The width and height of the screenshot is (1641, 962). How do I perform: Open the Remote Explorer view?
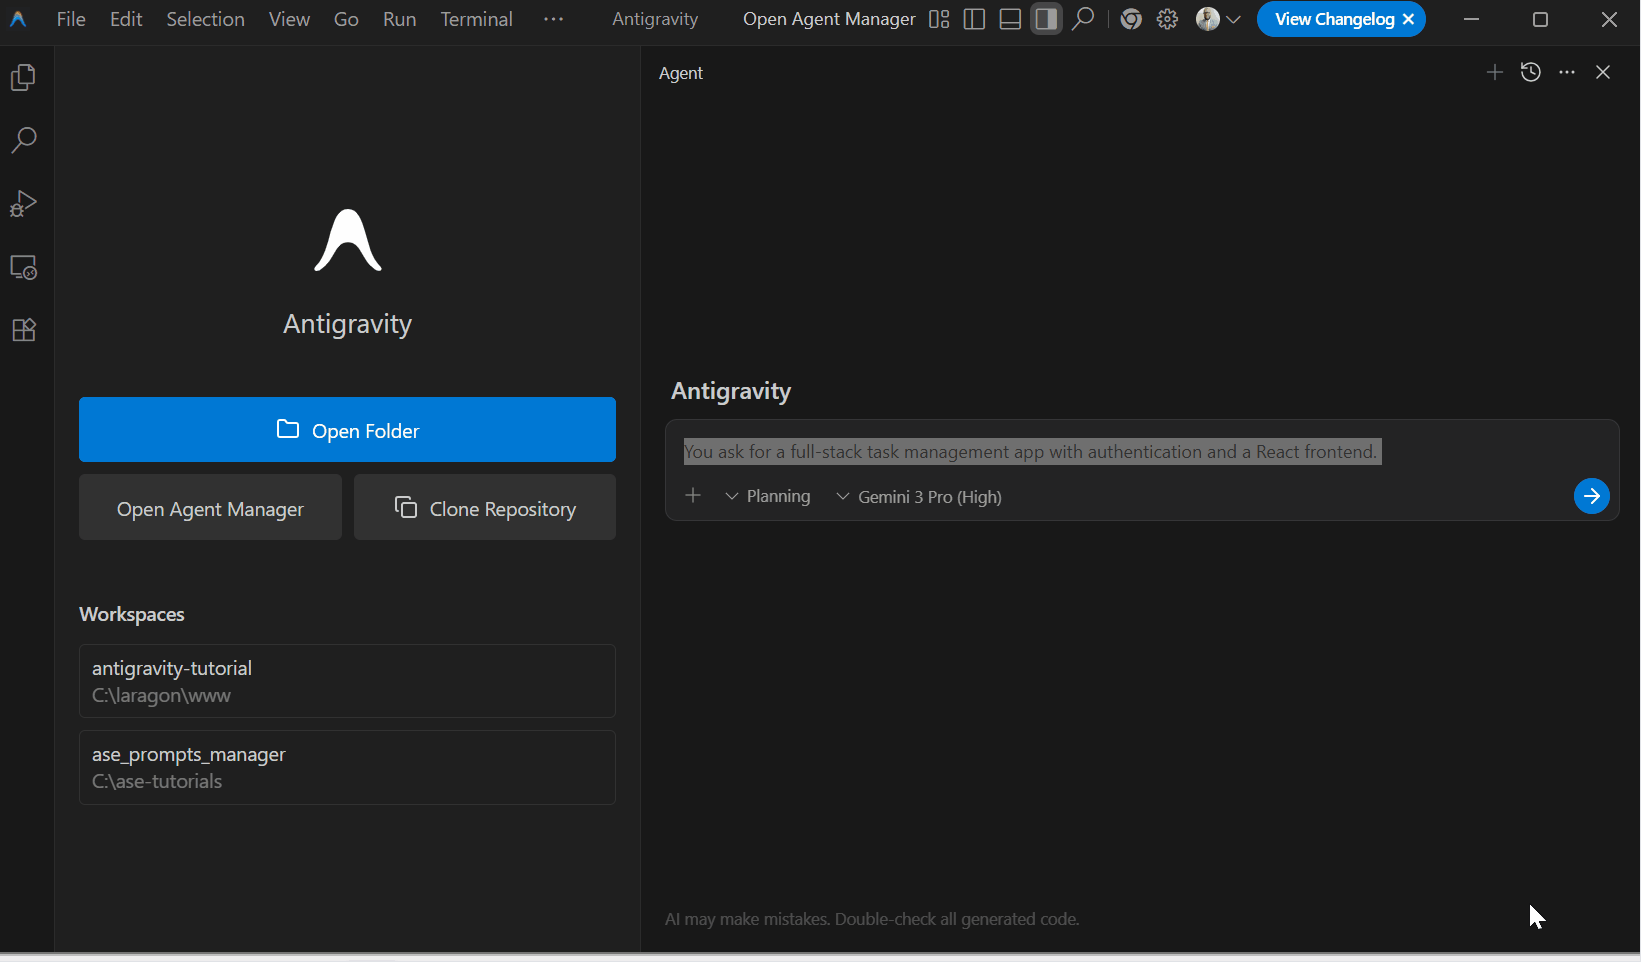click(24, 268)
